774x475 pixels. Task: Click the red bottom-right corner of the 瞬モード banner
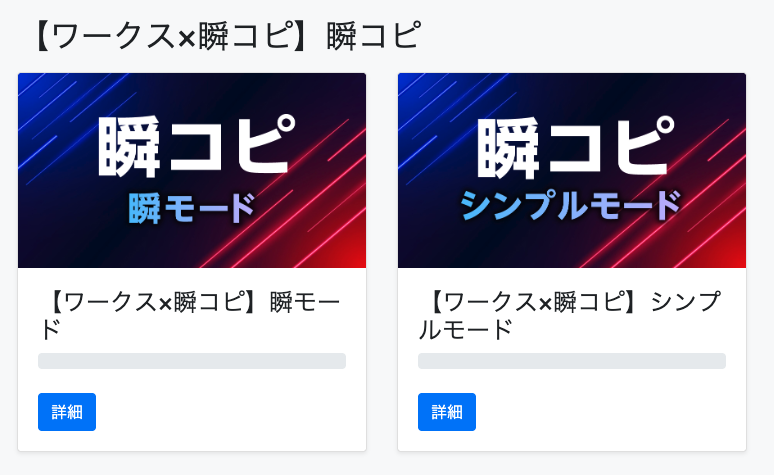350,254
